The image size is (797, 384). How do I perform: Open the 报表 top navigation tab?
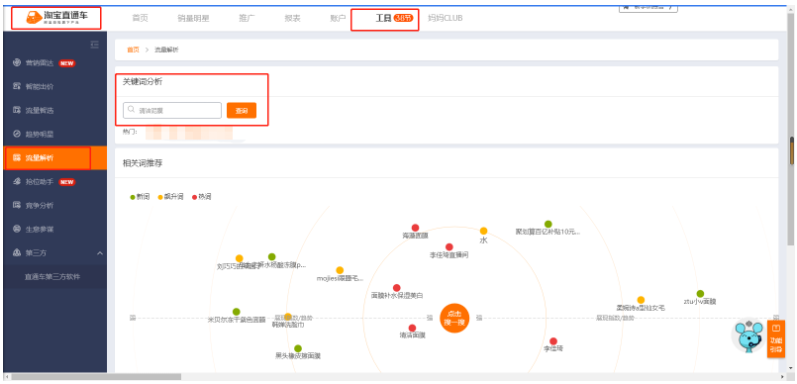click(x=292, y=19)
